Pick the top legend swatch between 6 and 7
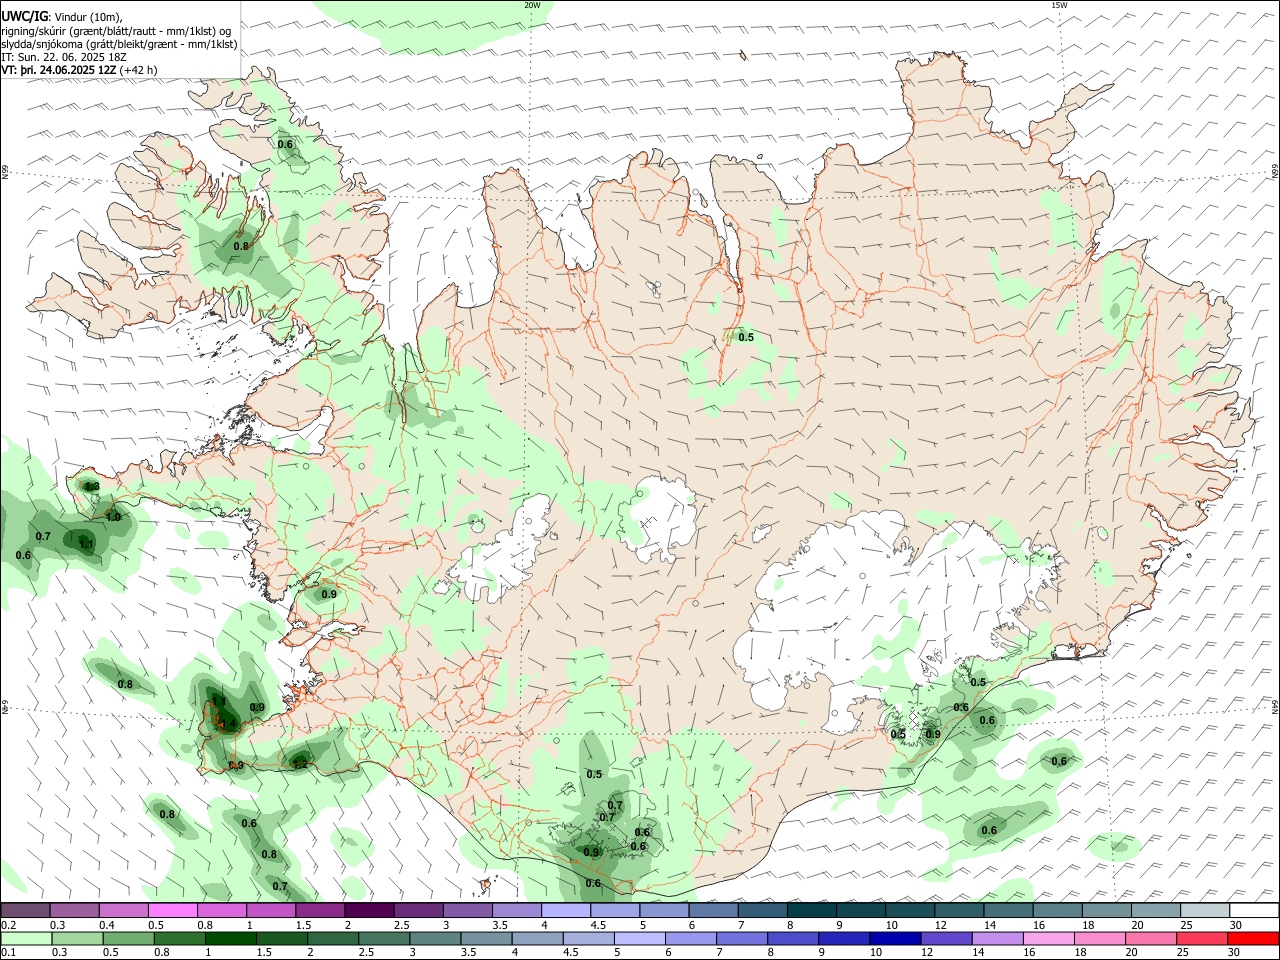This screenshot has height=960, width=1280. coord(712,910)
